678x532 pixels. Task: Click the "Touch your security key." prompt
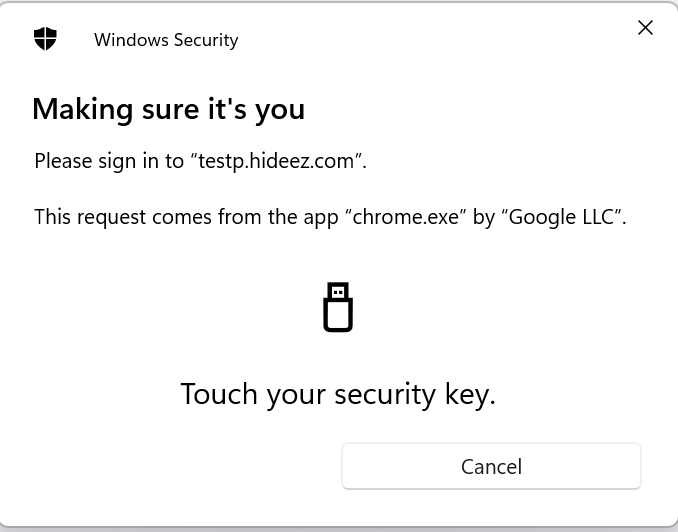coord(338,394)
